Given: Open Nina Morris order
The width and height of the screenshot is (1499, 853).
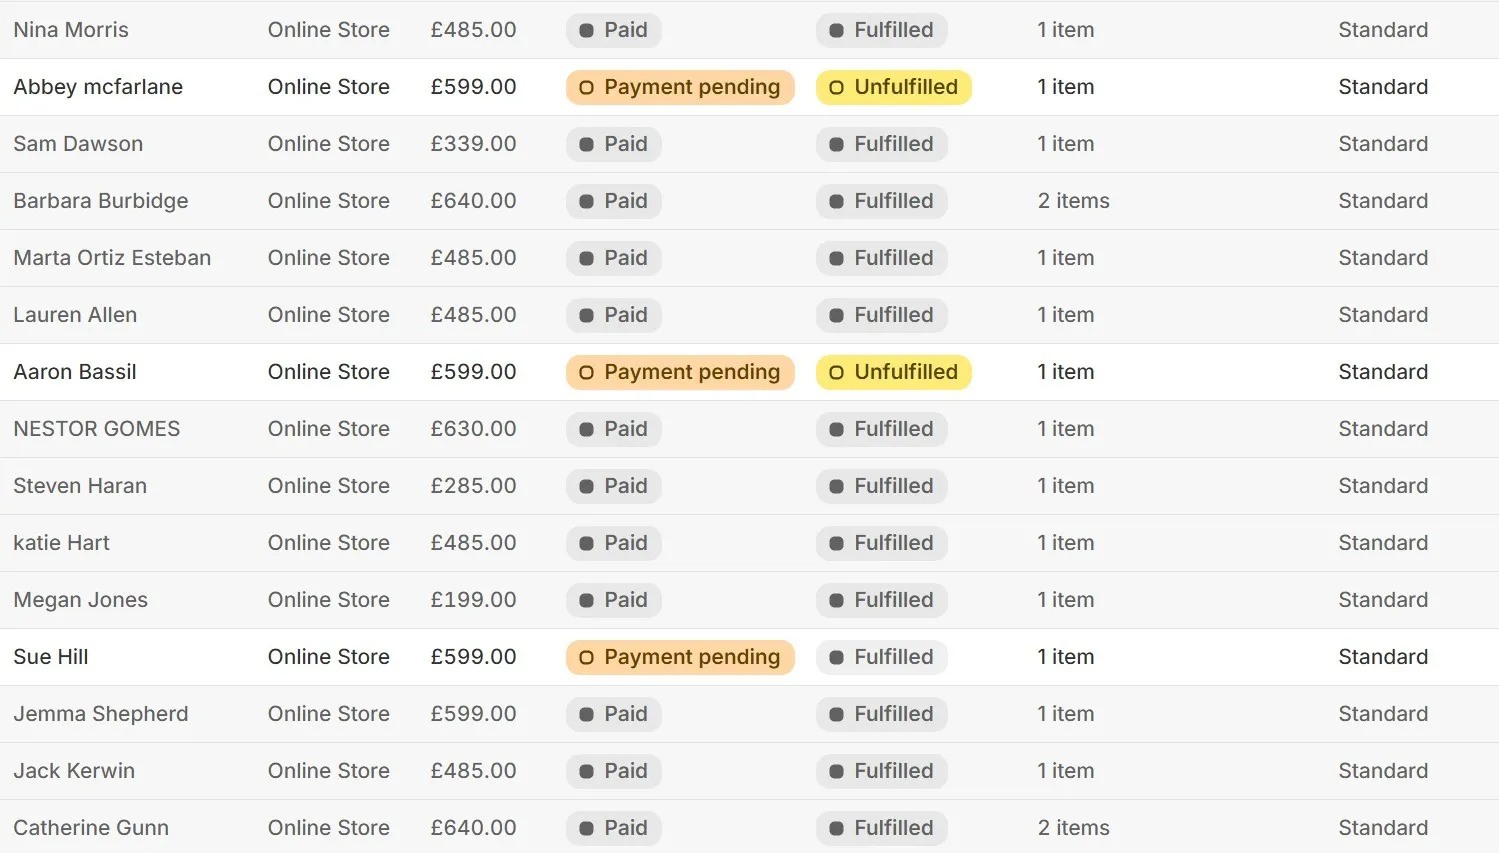Looking at the screenshot, I should [71, 30].
